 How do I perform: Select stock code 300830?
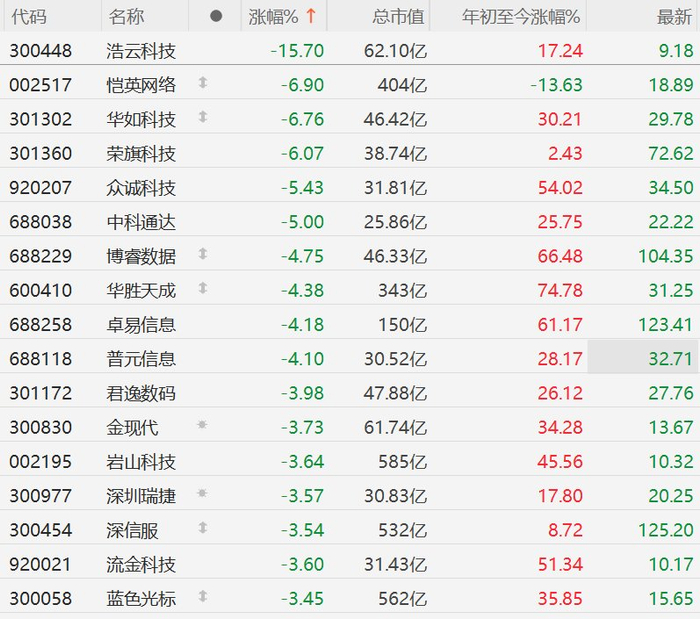coord(41,428)
